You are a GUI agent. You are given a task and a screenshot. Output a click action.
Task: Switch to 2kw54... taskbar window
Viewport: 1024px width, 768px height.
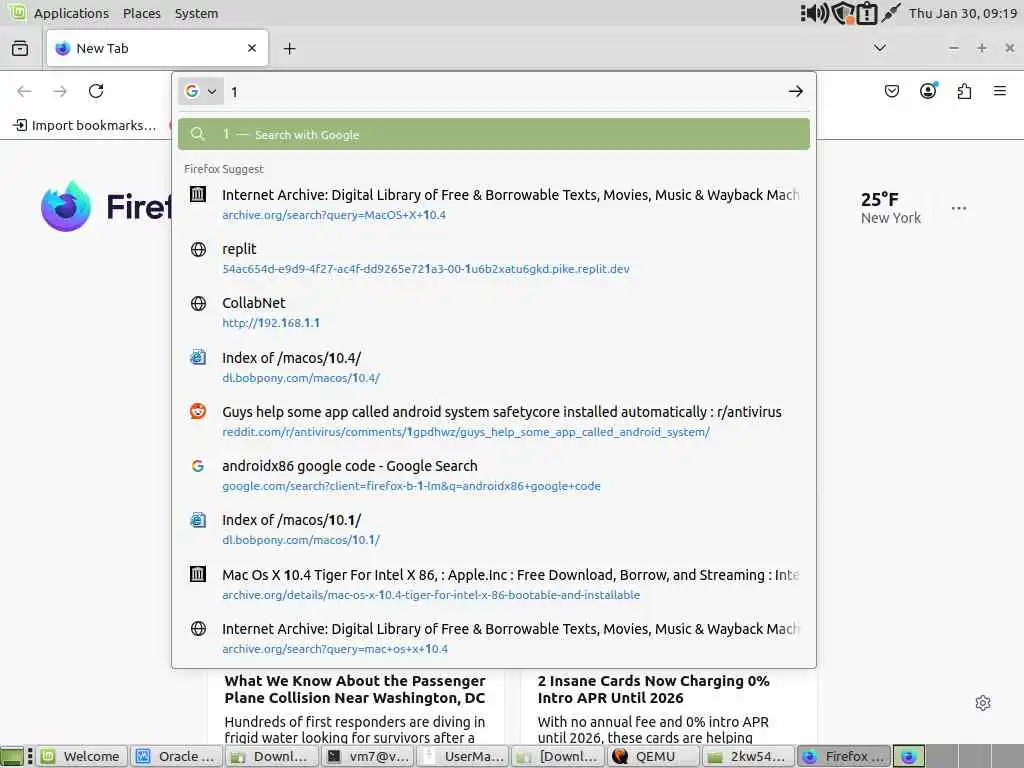point(748,756)
